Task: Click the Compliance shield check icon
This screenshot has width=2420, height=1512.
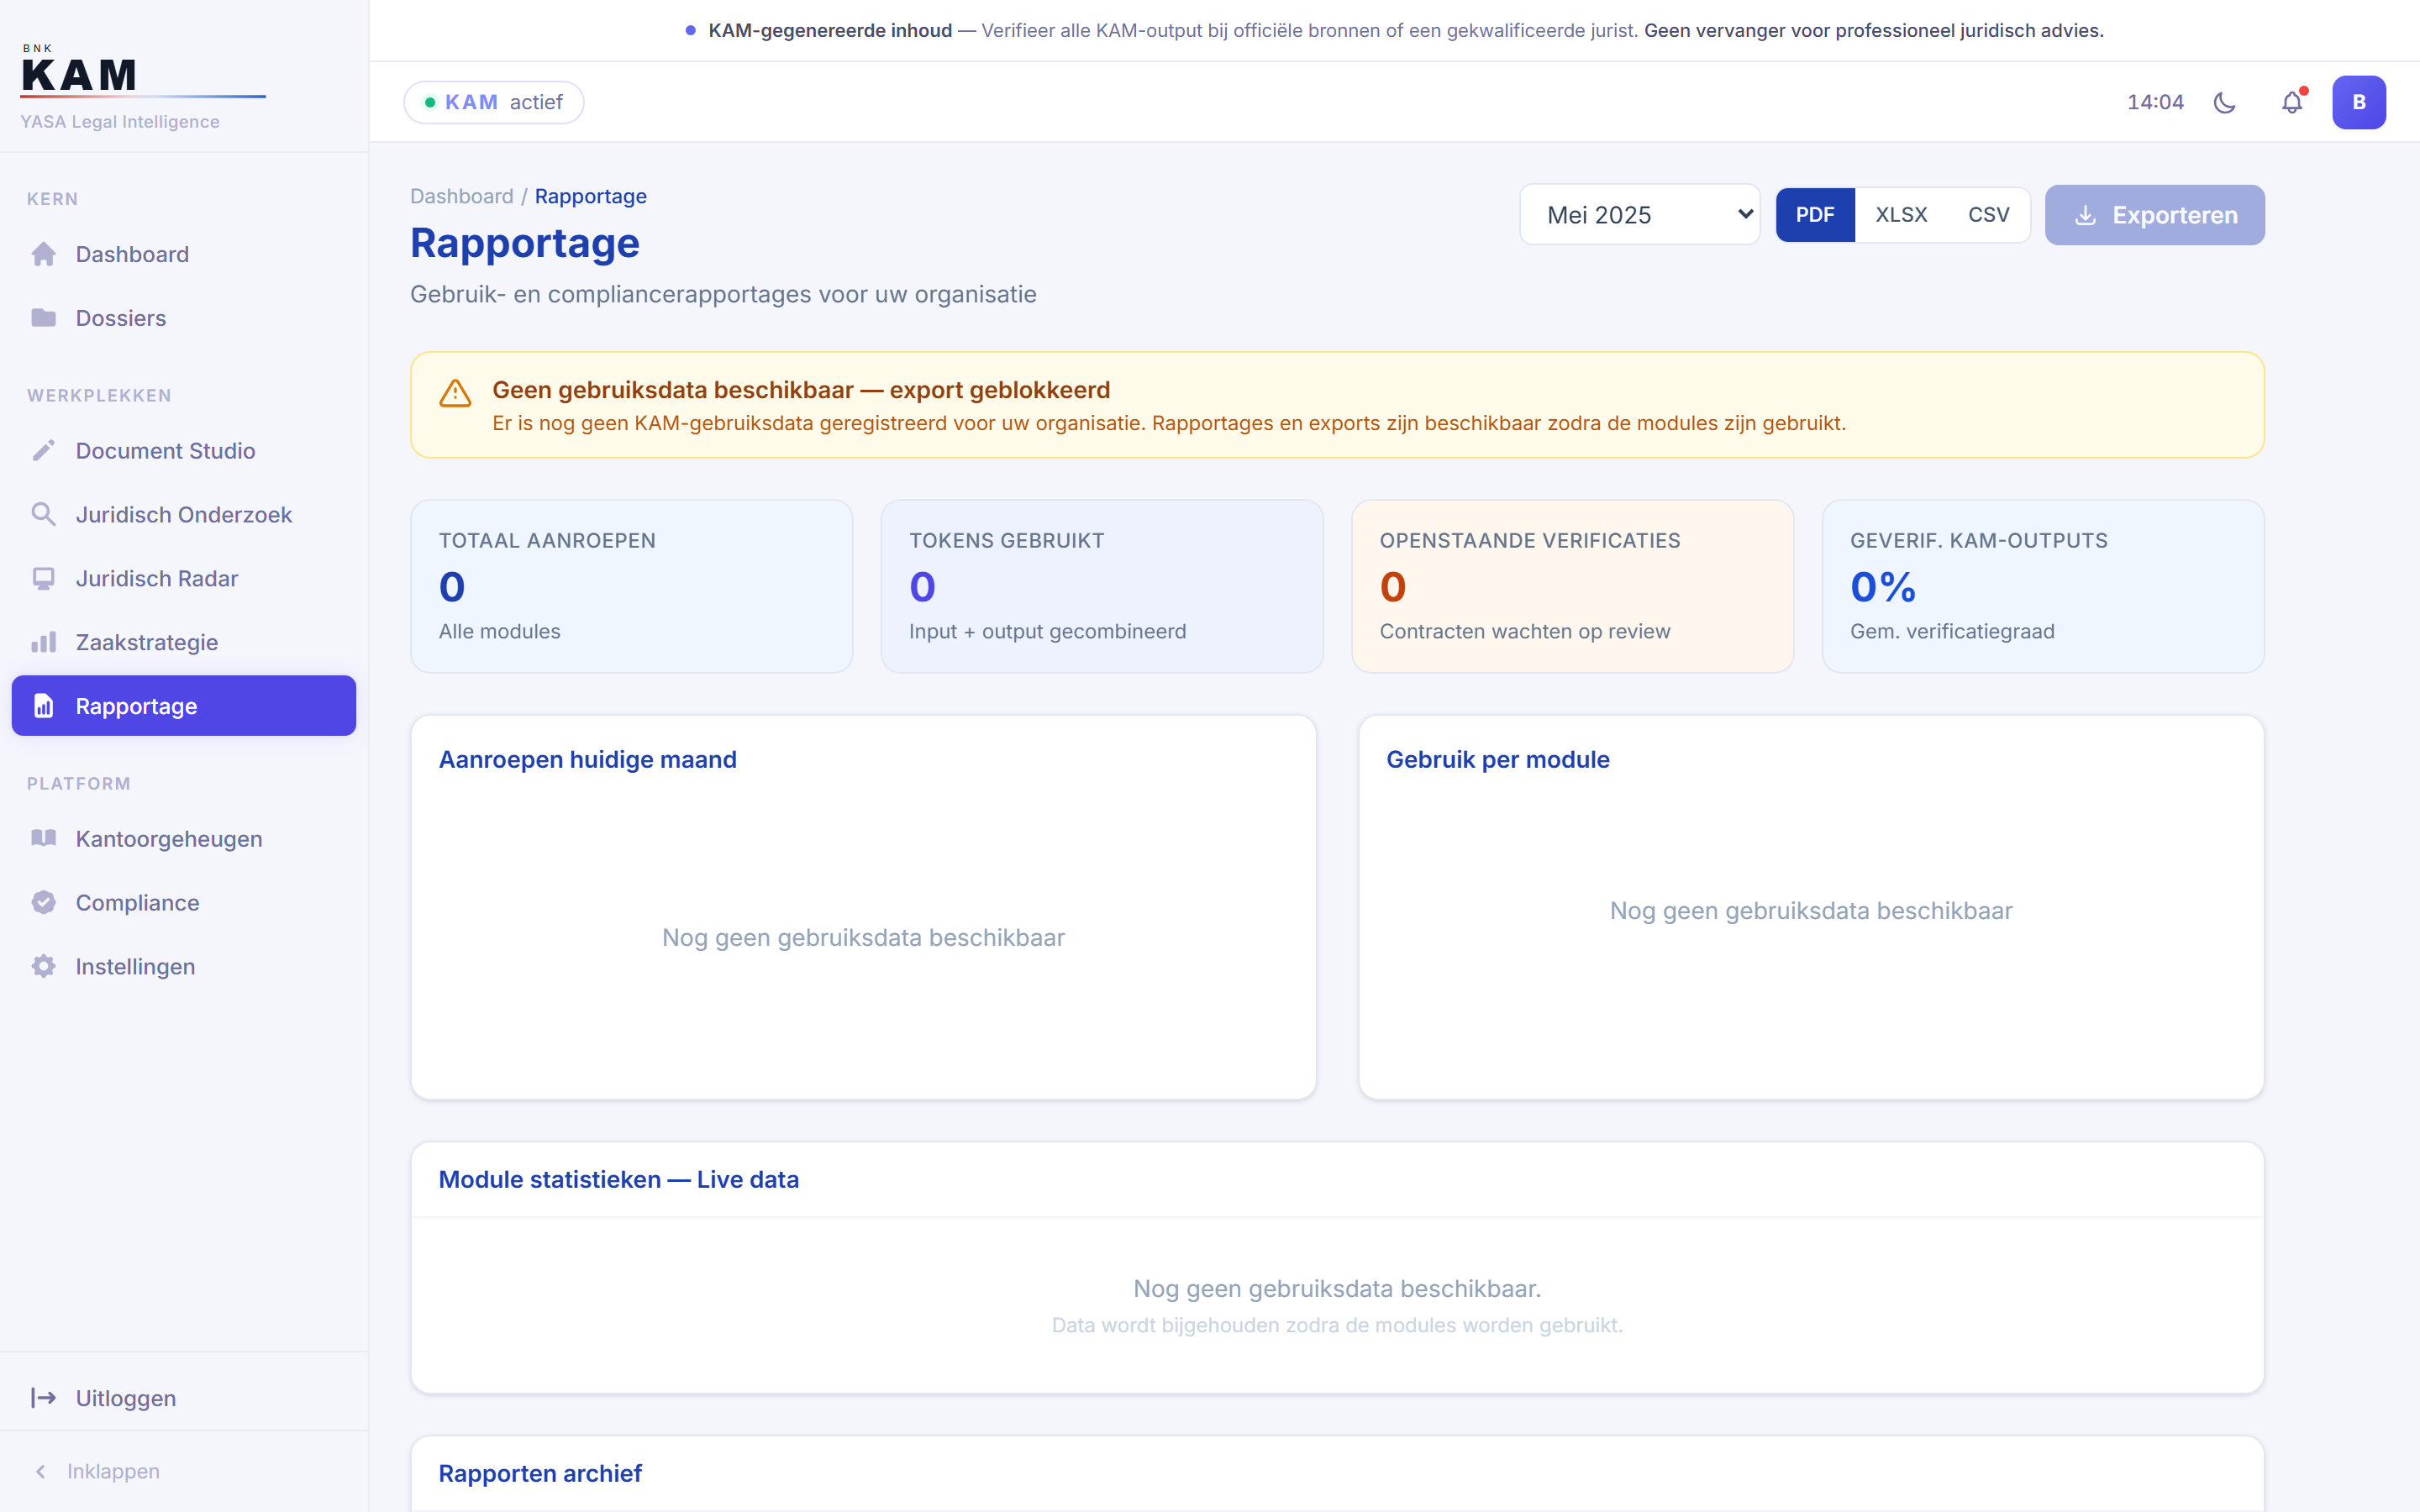Action: pos(43,902)
